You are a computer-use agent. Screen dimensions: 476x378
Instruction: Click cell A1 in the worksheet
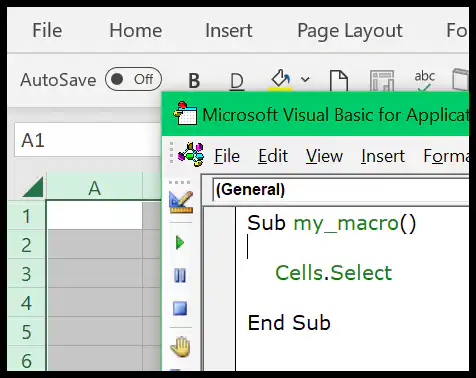point(95,215)
